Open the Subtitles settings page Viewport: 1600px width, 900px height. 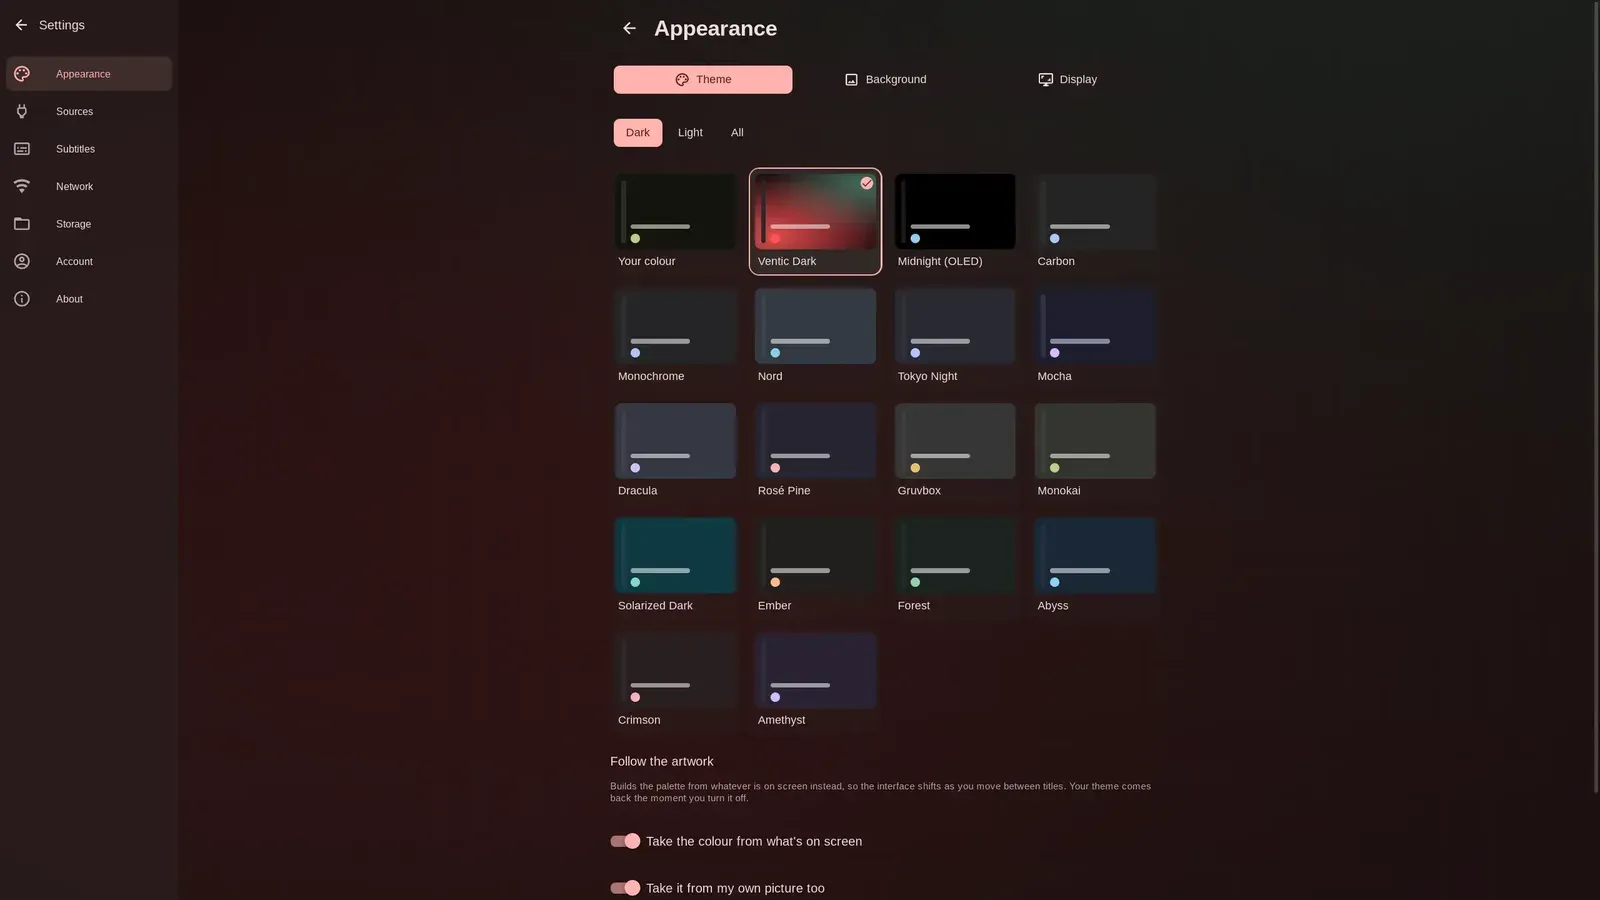(89, 149)
